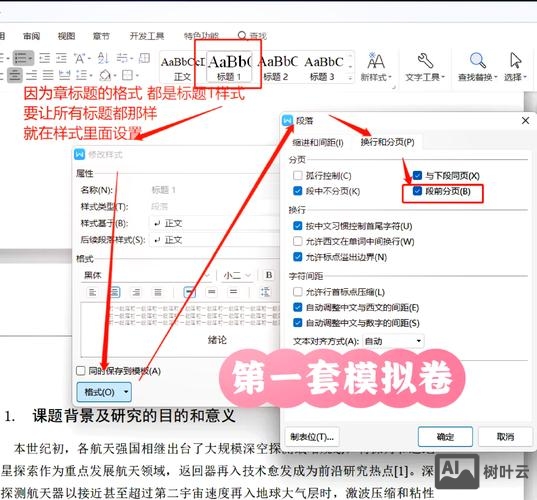Image resolution: width=537 pixels, height=500 pixels.
Task: Click the justify icon in the ribbon
Action: click(48, 75)
